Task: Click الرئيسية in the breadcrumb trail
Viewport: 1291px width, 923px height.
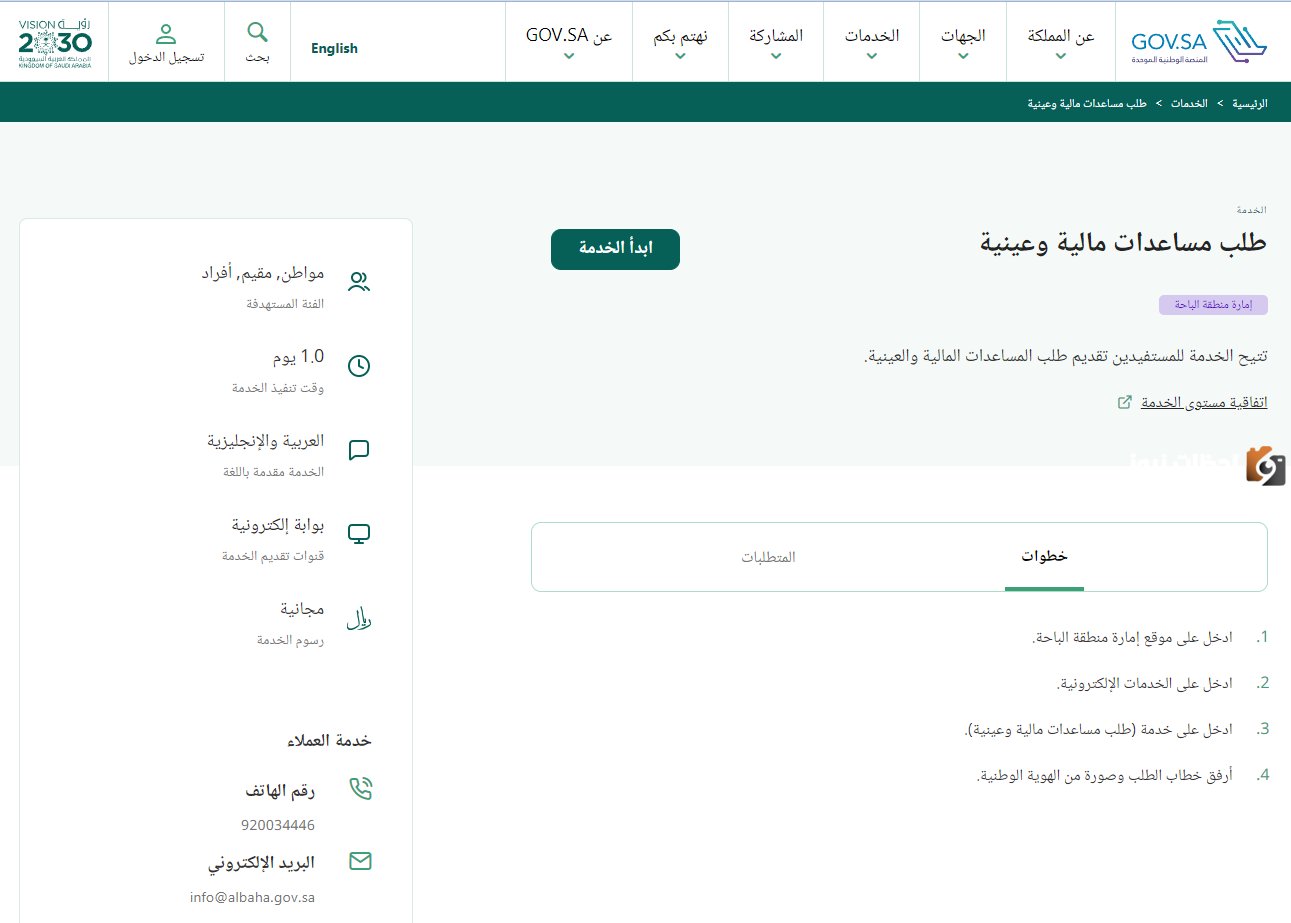Action: point(1248,102)
